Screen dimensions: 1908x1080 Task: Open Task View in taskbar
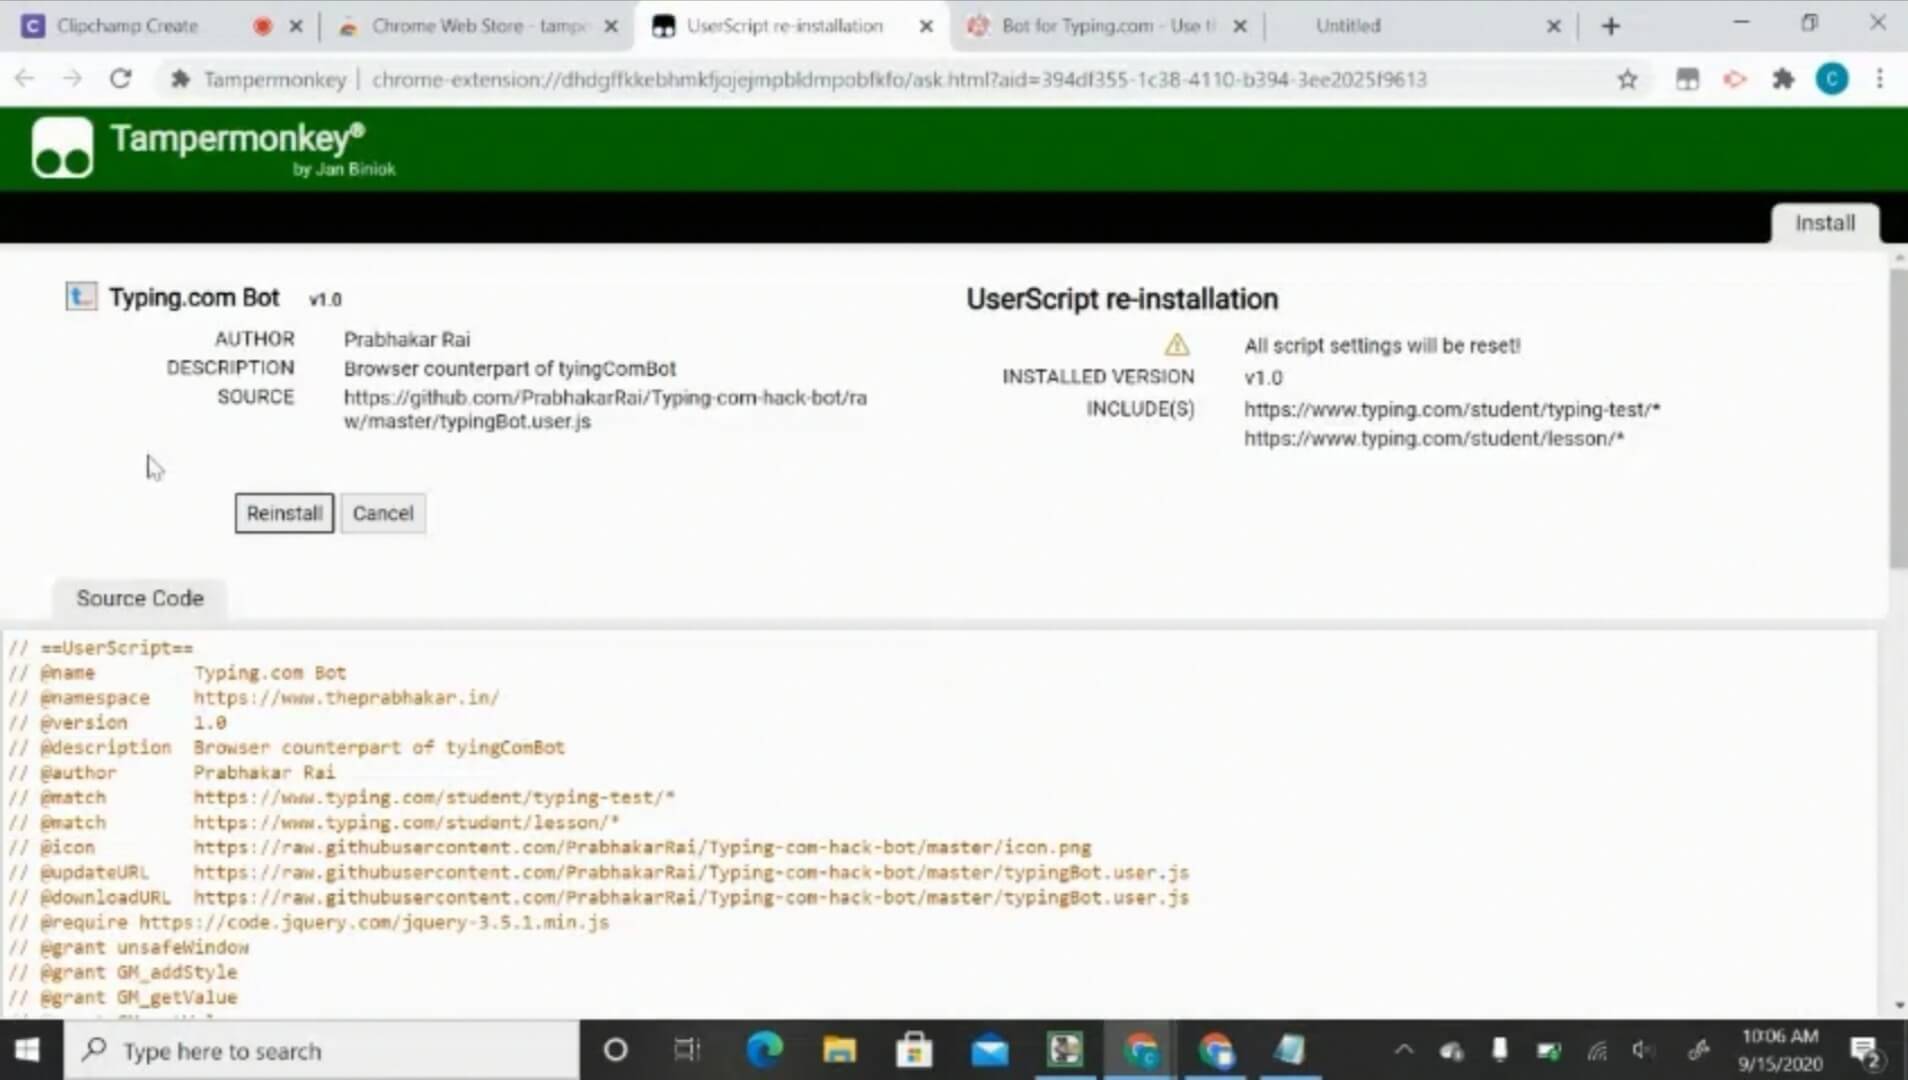click(687, 1050)
